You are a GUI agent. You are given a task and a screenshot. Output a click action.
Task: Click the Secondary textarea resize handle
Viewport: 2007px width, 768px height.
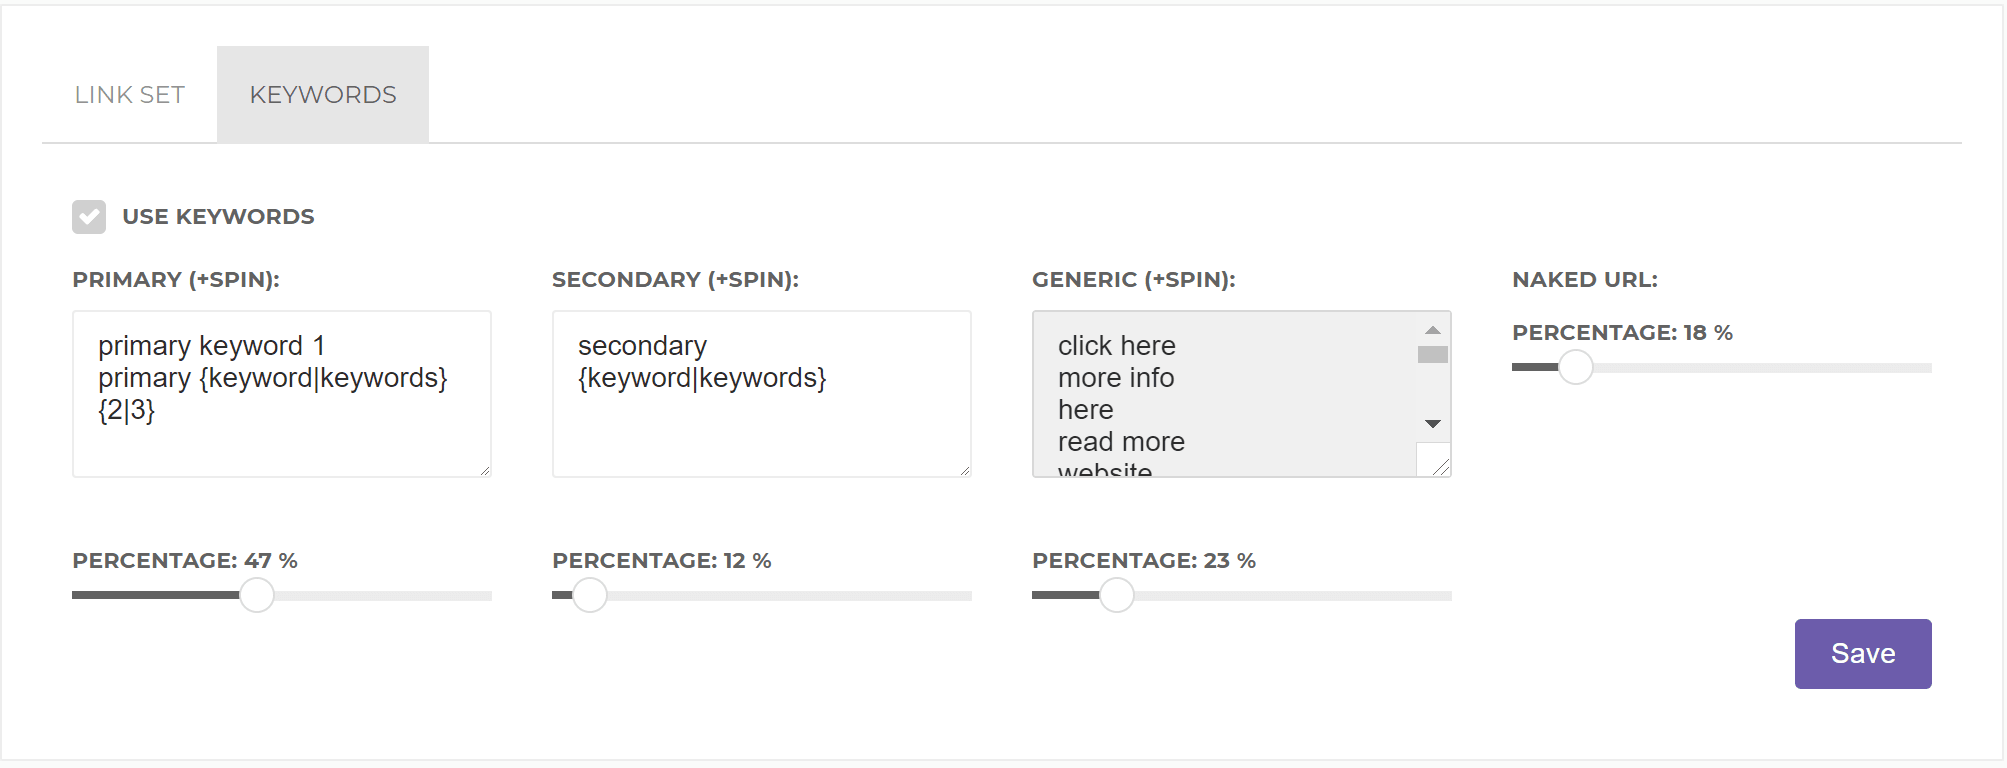[965, 471]
